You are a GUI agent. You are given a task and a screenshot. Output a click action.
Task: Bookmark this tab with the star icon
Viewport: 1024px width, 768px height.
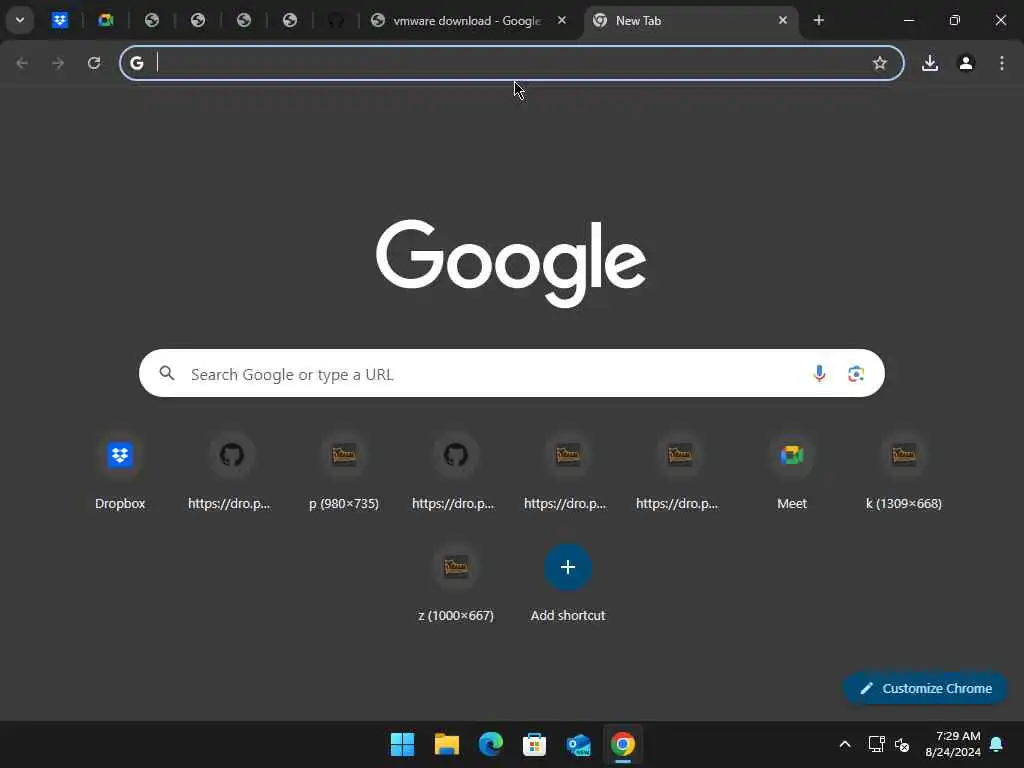880,63
